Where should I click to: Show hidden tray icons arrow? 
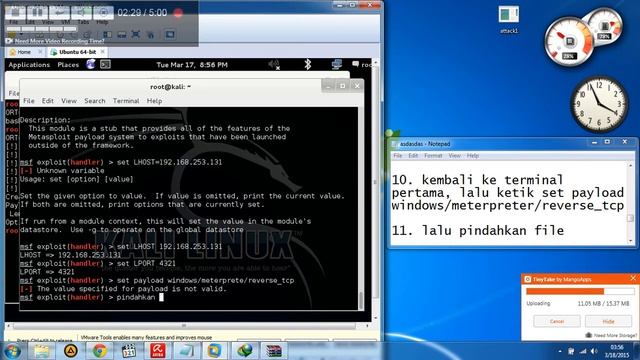[x=560, y=351]
